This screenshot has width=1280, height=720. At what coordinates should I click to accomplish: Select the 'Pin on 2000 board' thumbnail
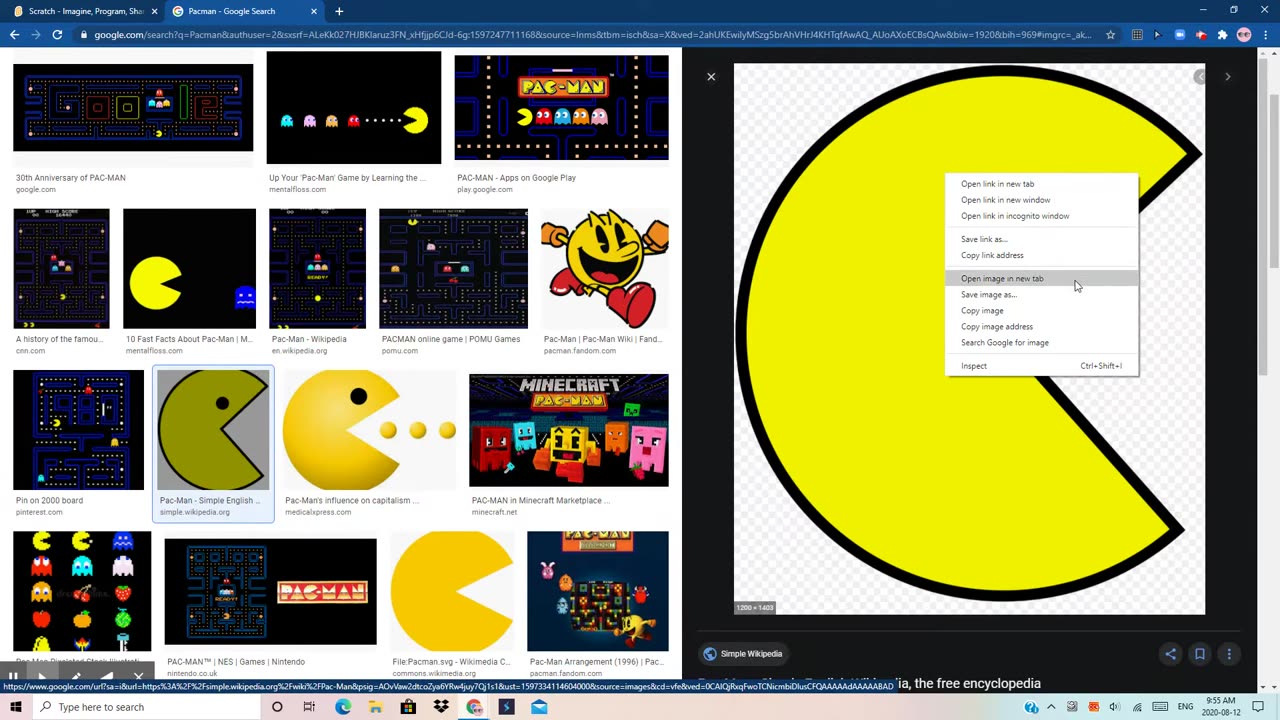click(x=78, y=430)
